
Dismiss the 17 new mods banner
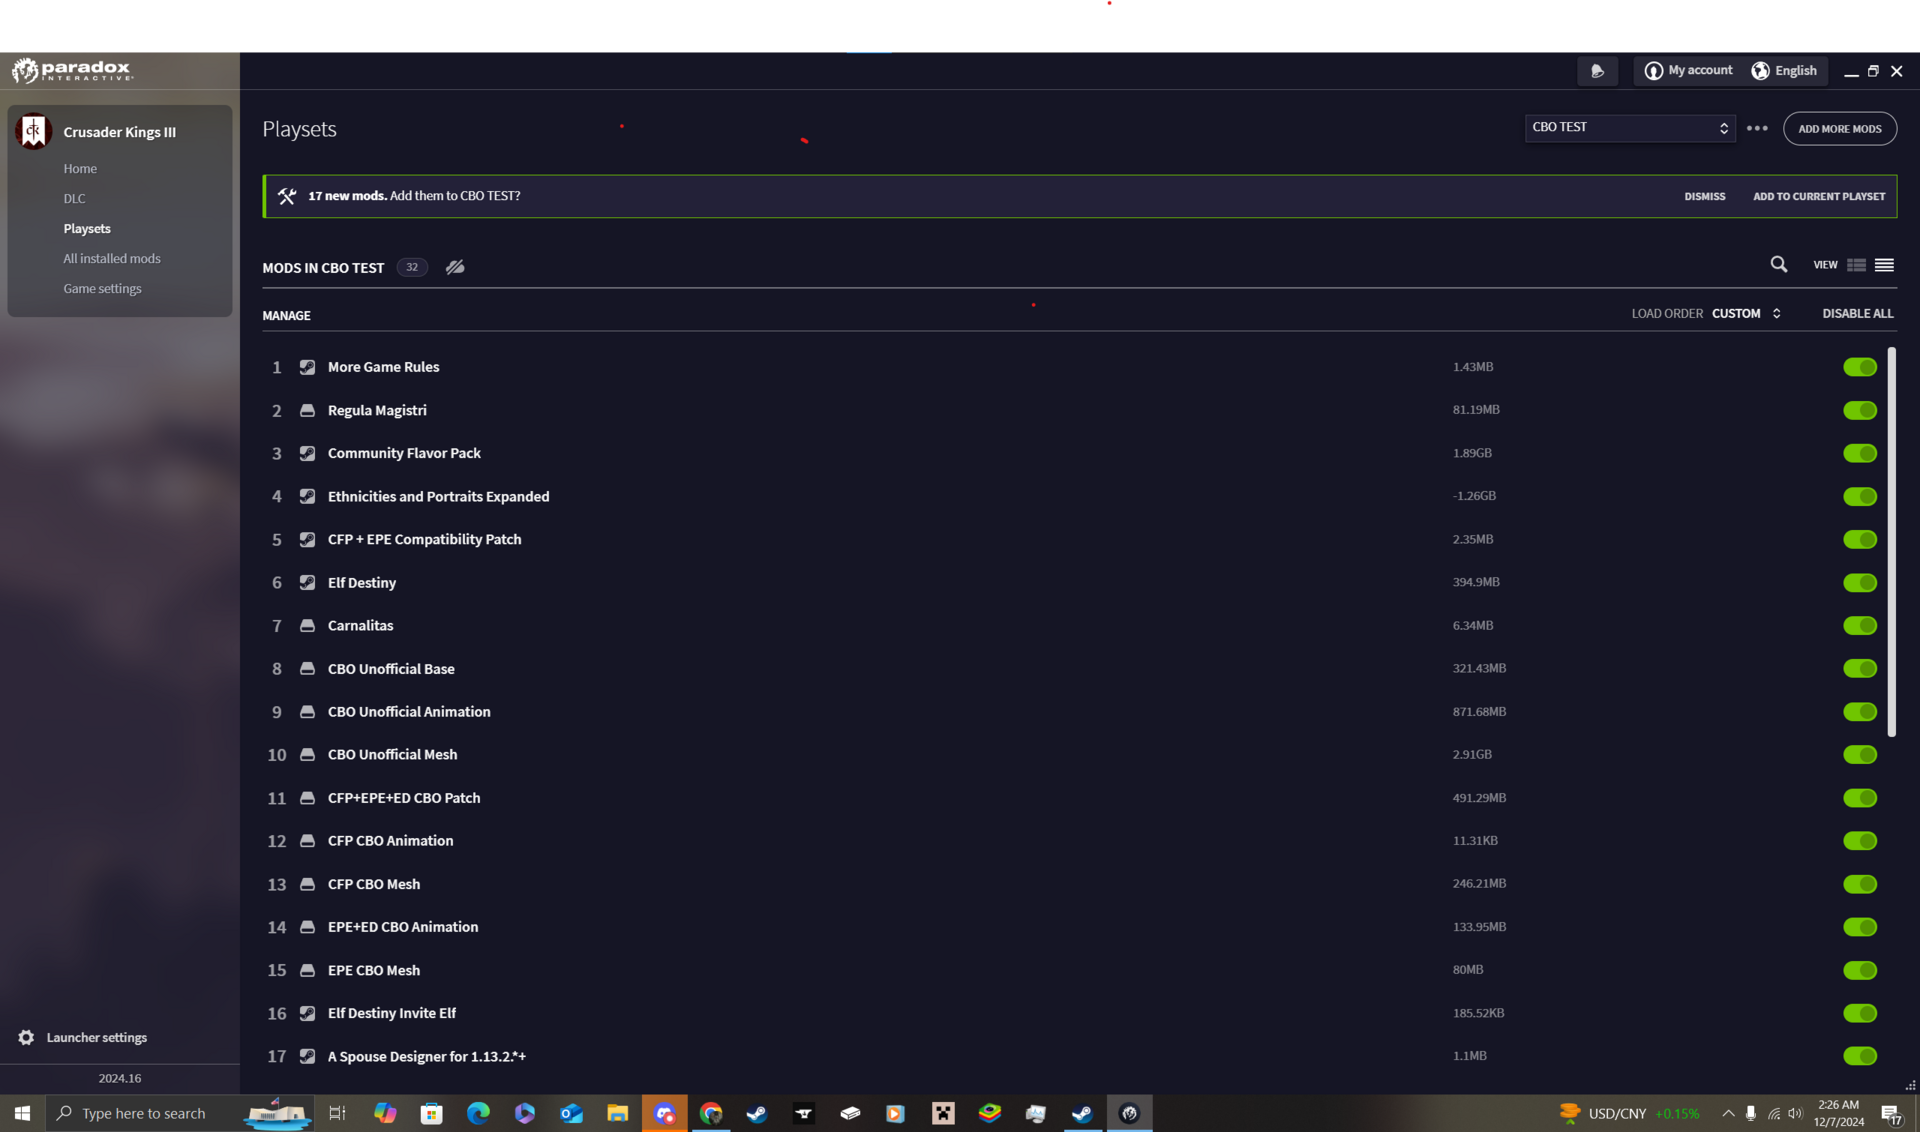pos(1704,197)
